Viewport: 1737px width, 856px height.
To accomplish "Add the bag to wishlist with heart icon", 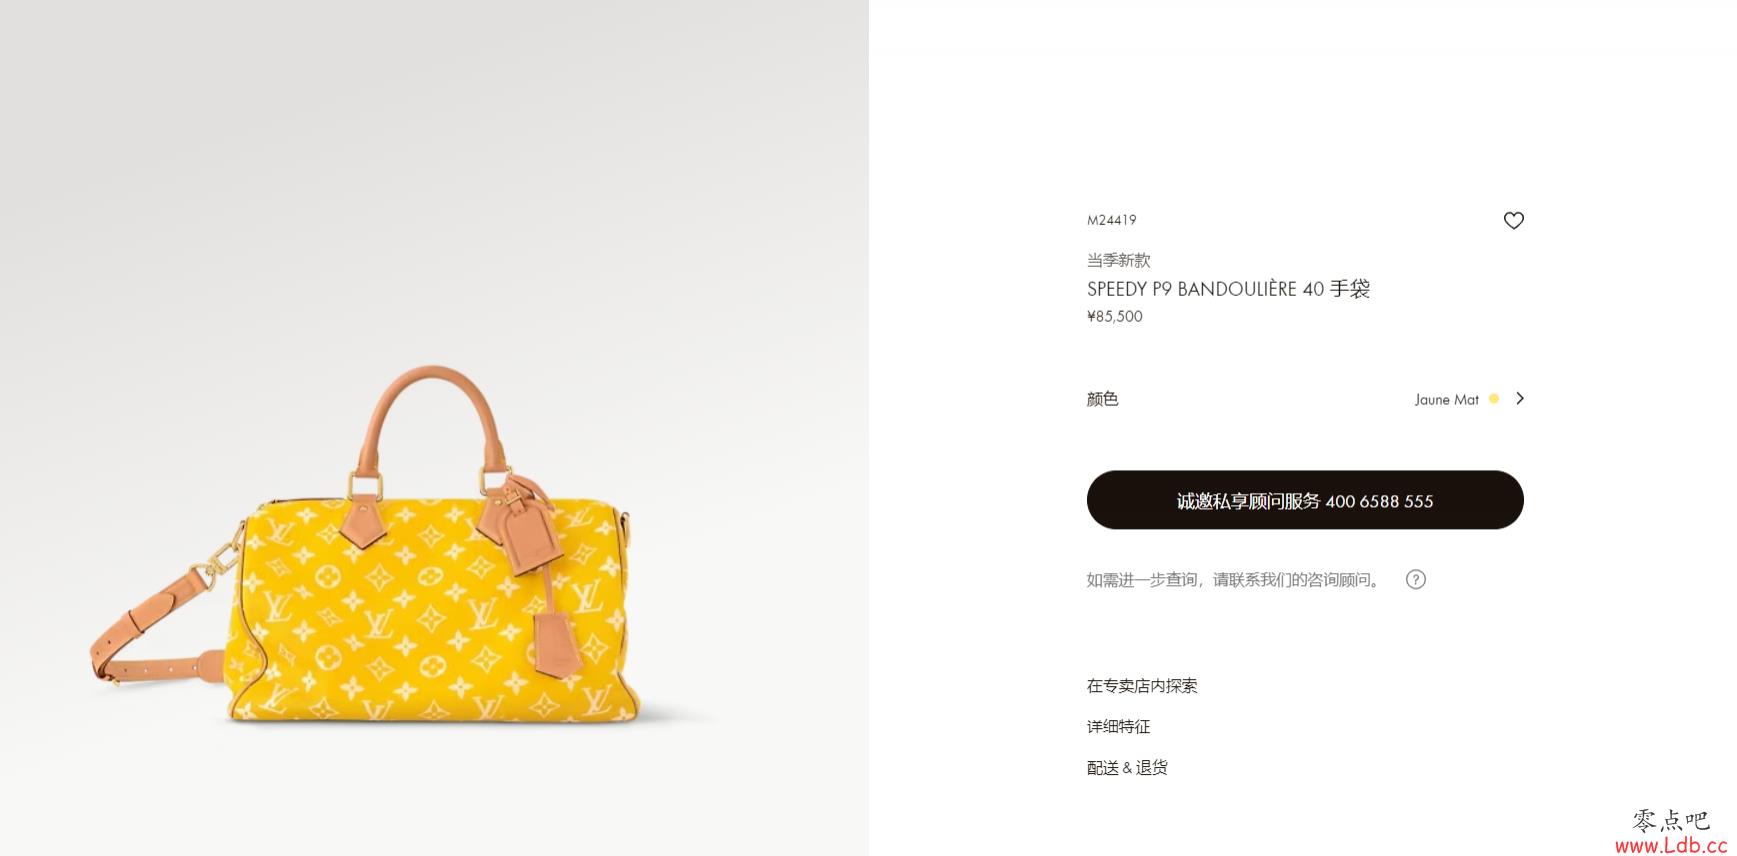I will click(x=1513, y=220).
